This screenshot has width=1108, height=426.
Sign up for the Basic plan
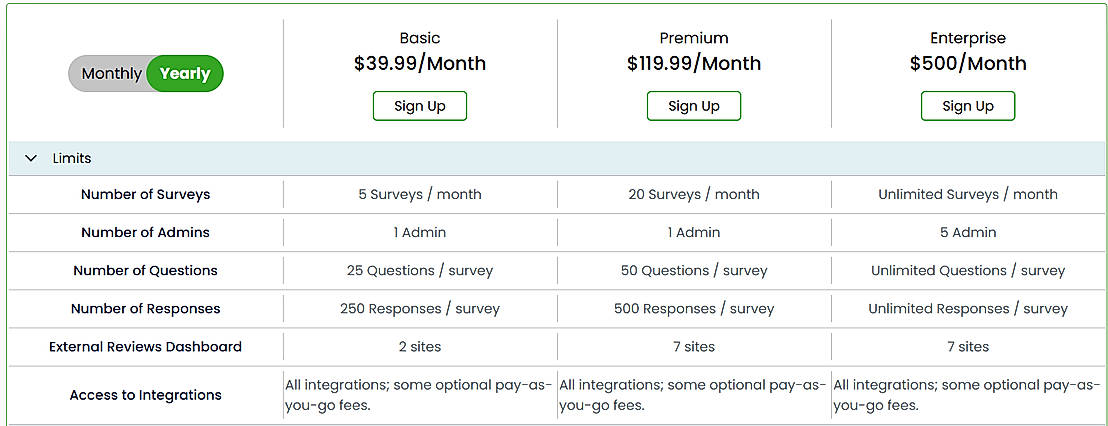click(420, 106)
